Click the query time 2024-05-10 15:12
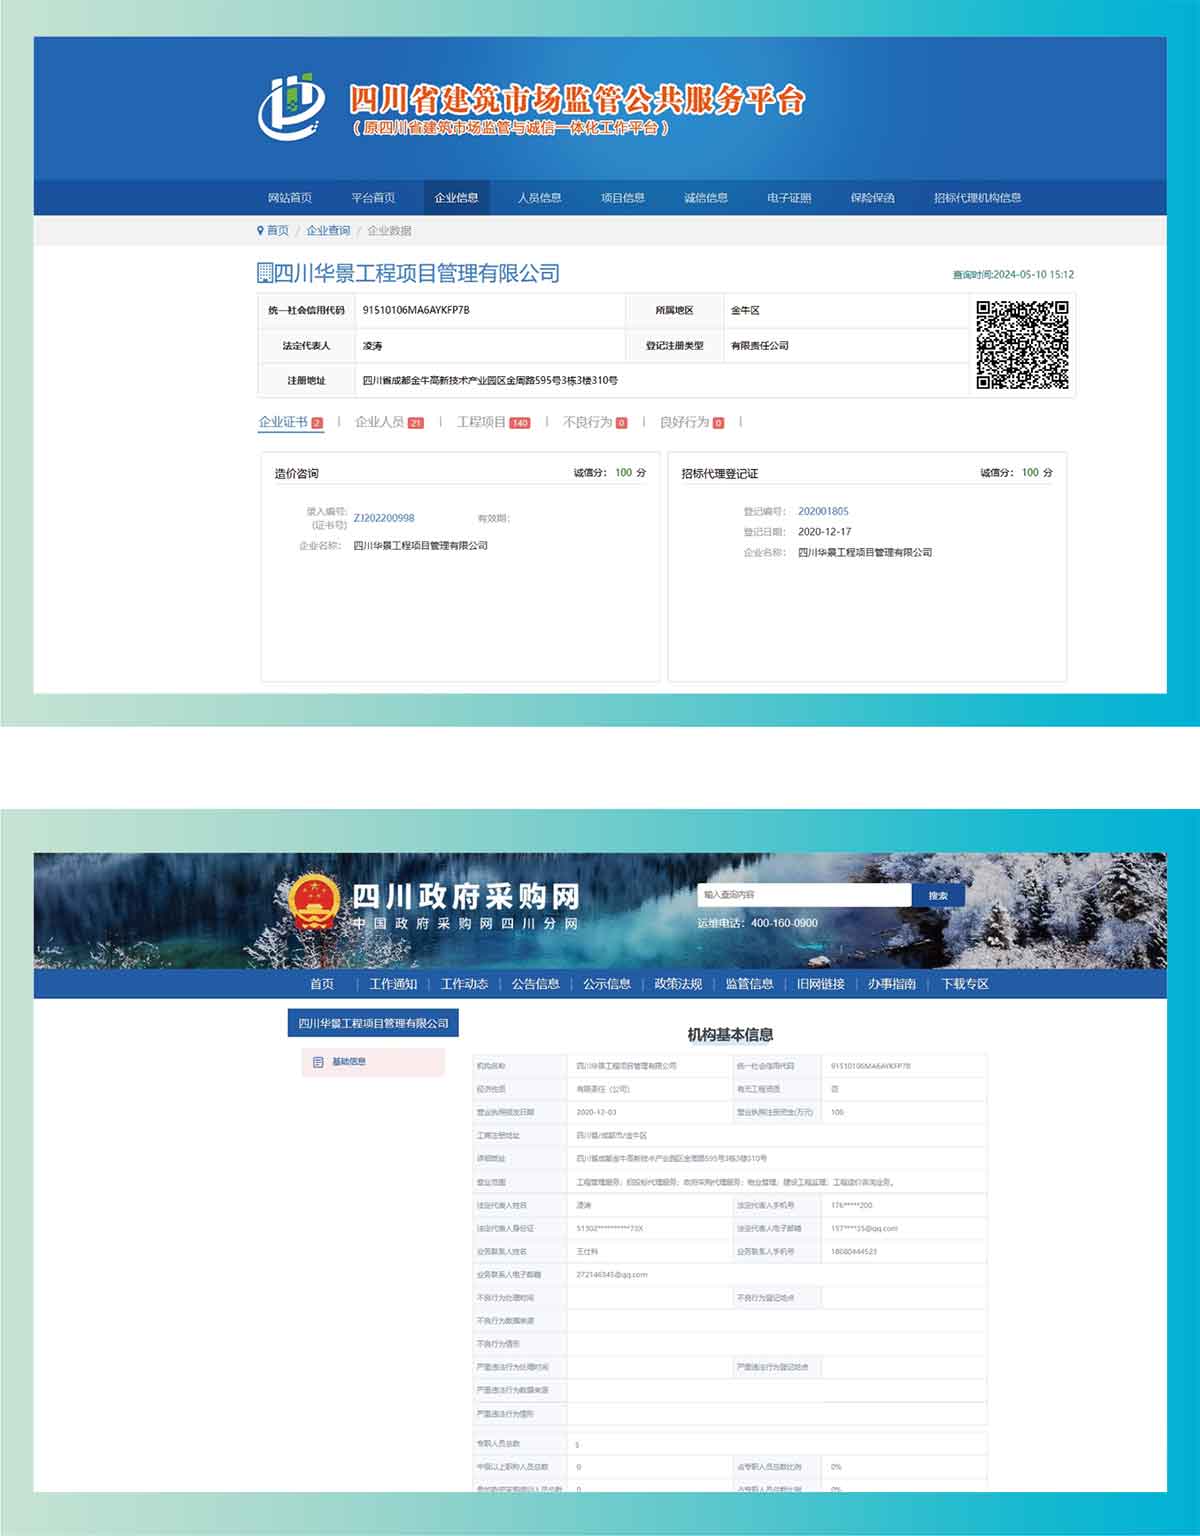The image size is (1200, 1536). [1013, 274]
